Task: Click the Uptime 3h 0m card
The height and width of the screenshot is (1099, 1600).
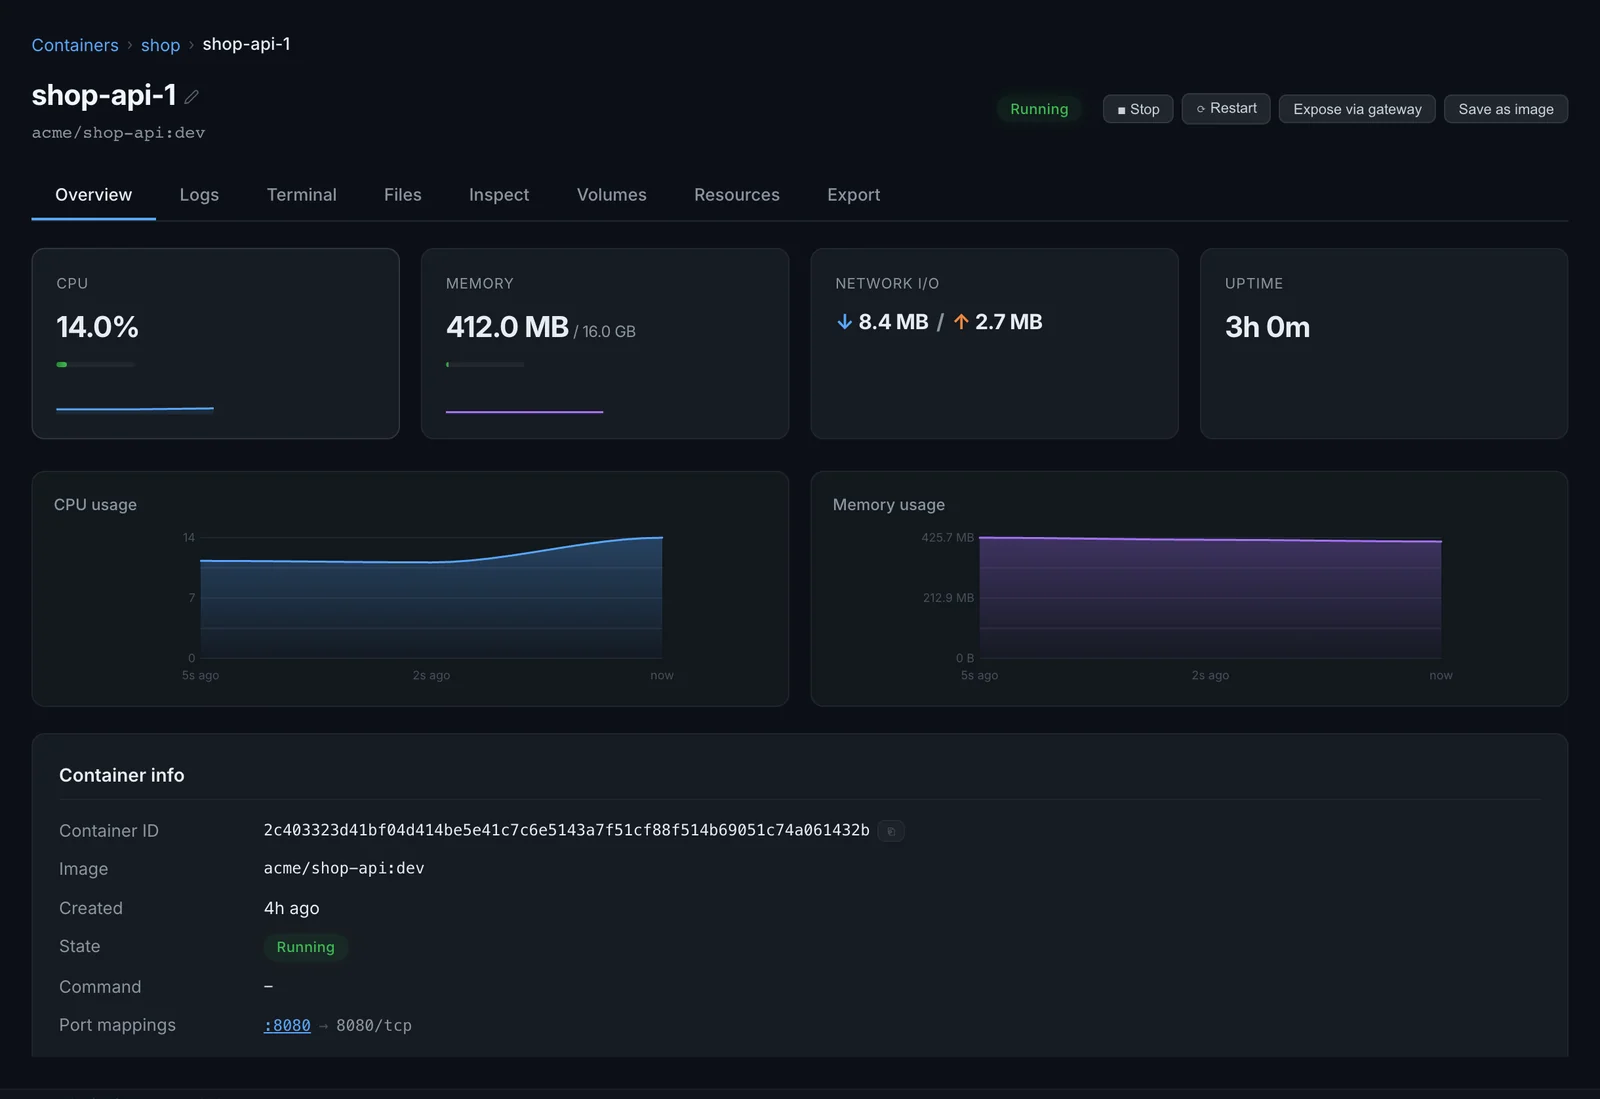Action: coord(1384,343)
